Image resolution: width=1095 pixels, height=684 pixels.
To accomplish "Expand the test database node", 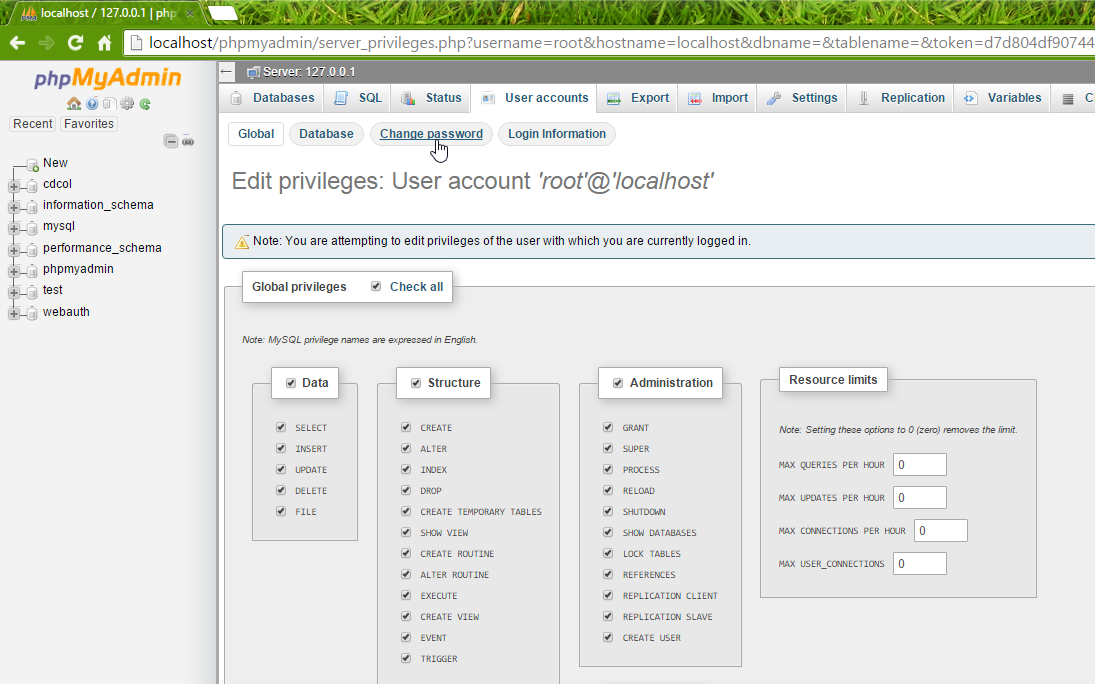I will point(13,292).
